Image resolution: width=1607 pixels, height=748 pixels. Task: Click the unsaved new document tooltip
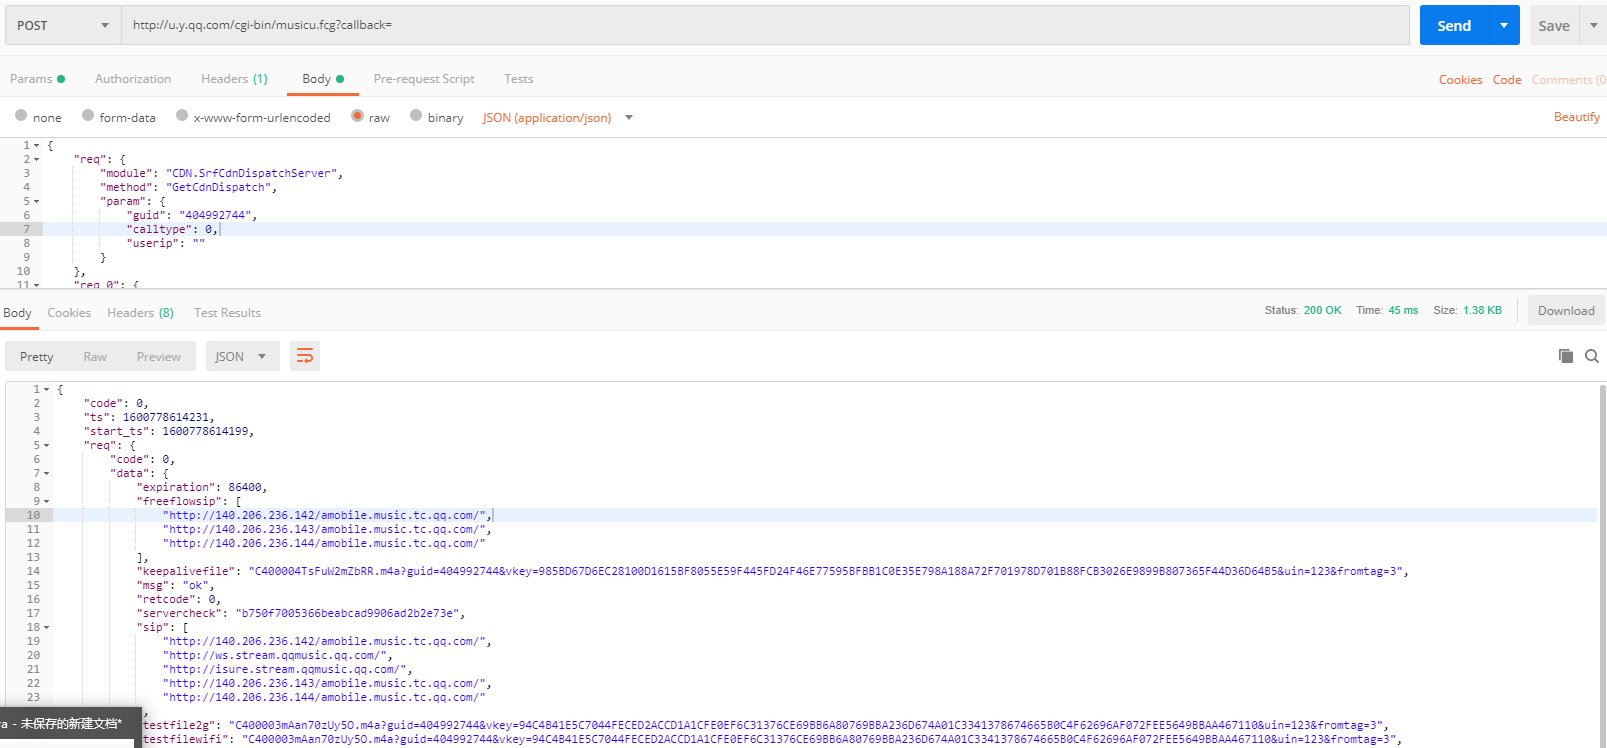(70, 723)
